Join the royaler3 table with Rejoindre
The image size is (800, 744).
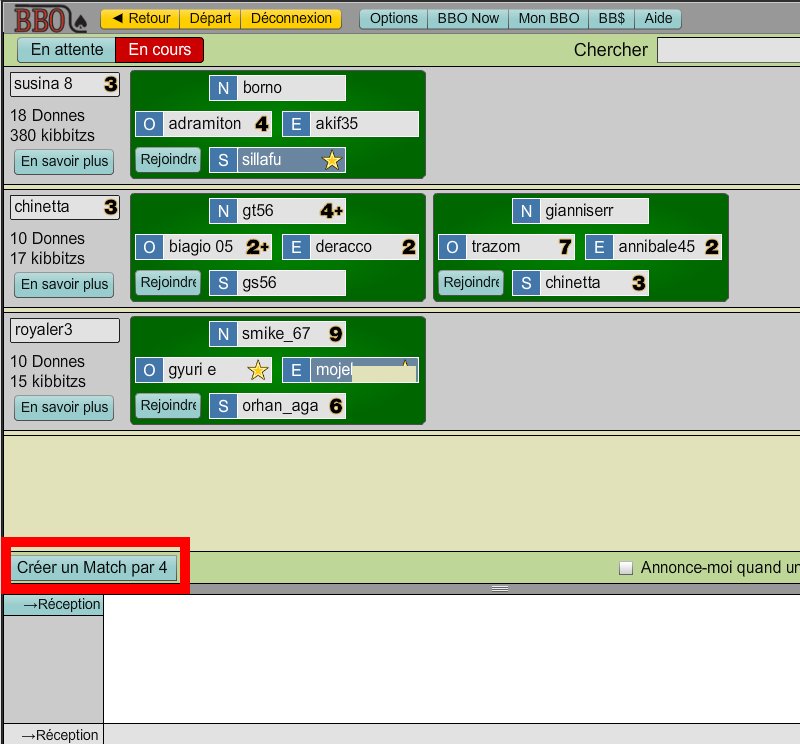pos(168,406)
